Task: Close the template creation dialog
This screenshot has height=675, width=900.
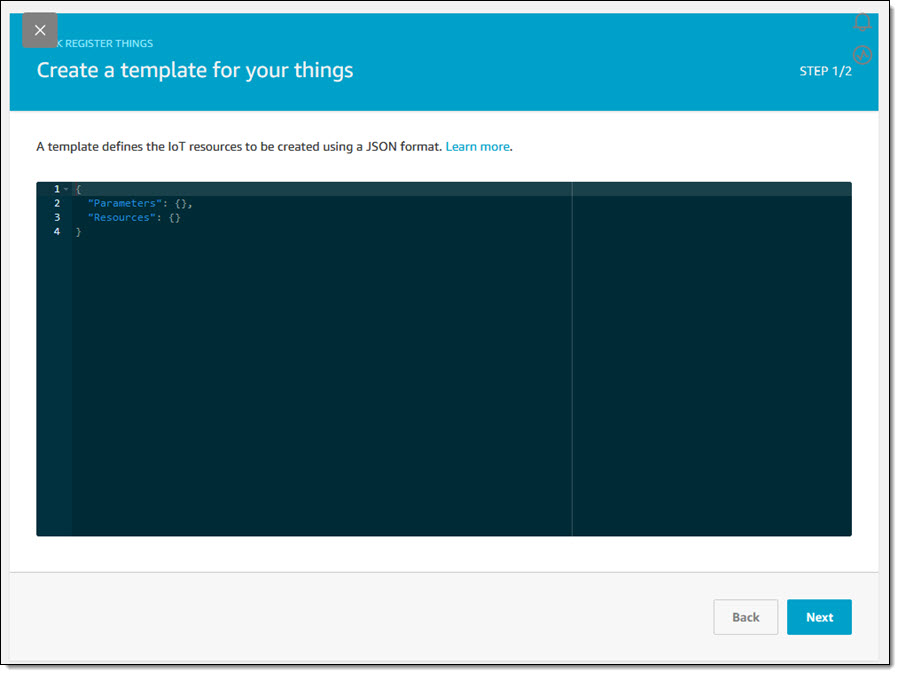Action: click(x=40, y=30)
